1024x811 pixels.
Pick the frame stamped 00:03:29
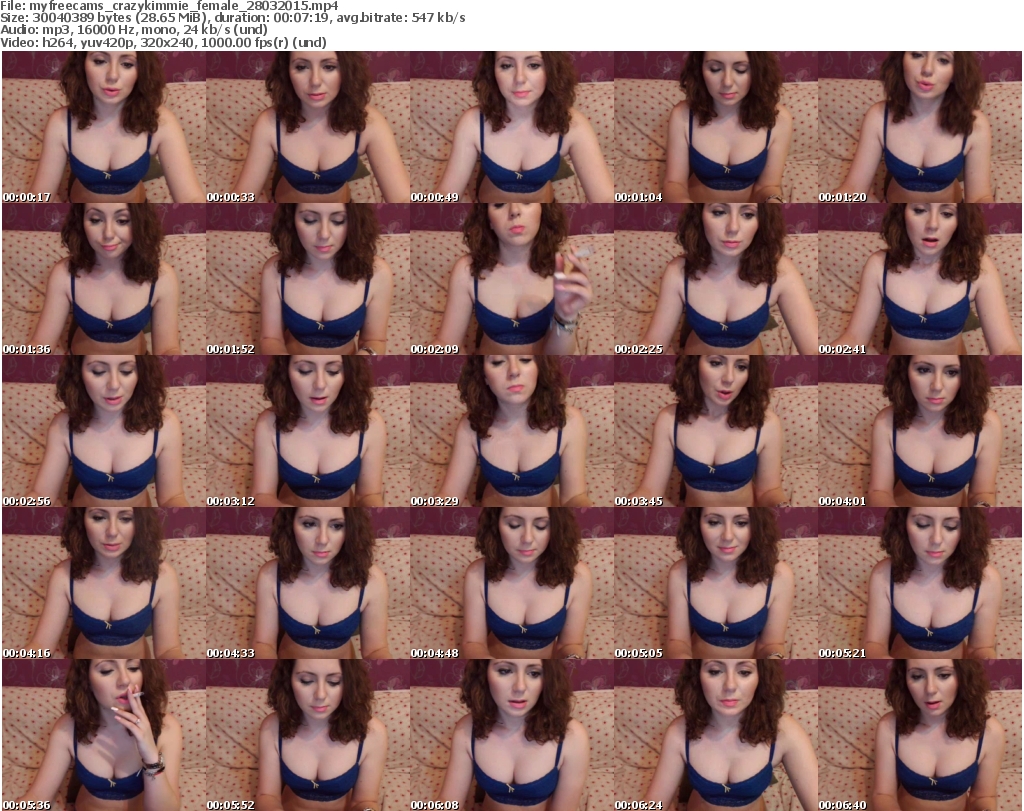tap(511, 431)
